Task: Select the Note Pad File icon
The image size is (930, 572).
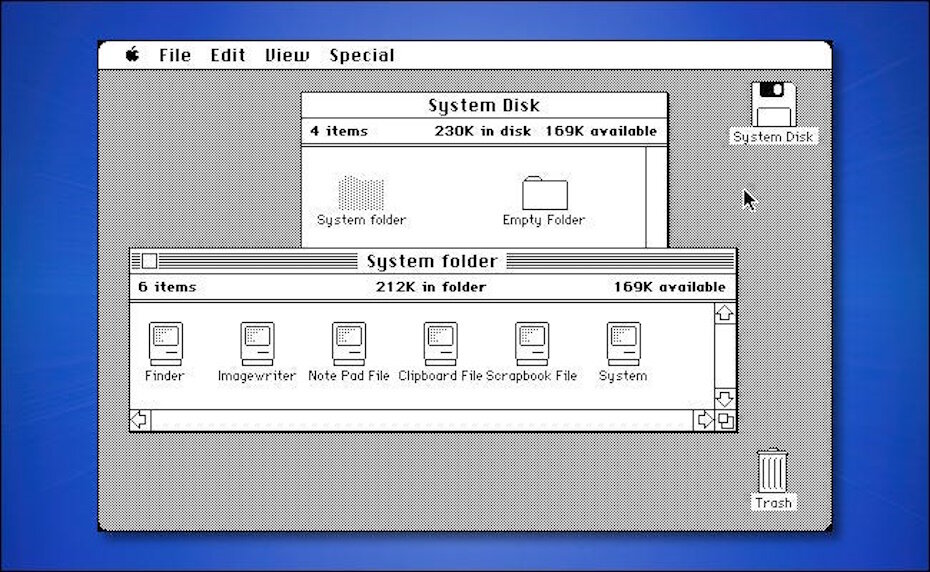Action: (349, 344)
